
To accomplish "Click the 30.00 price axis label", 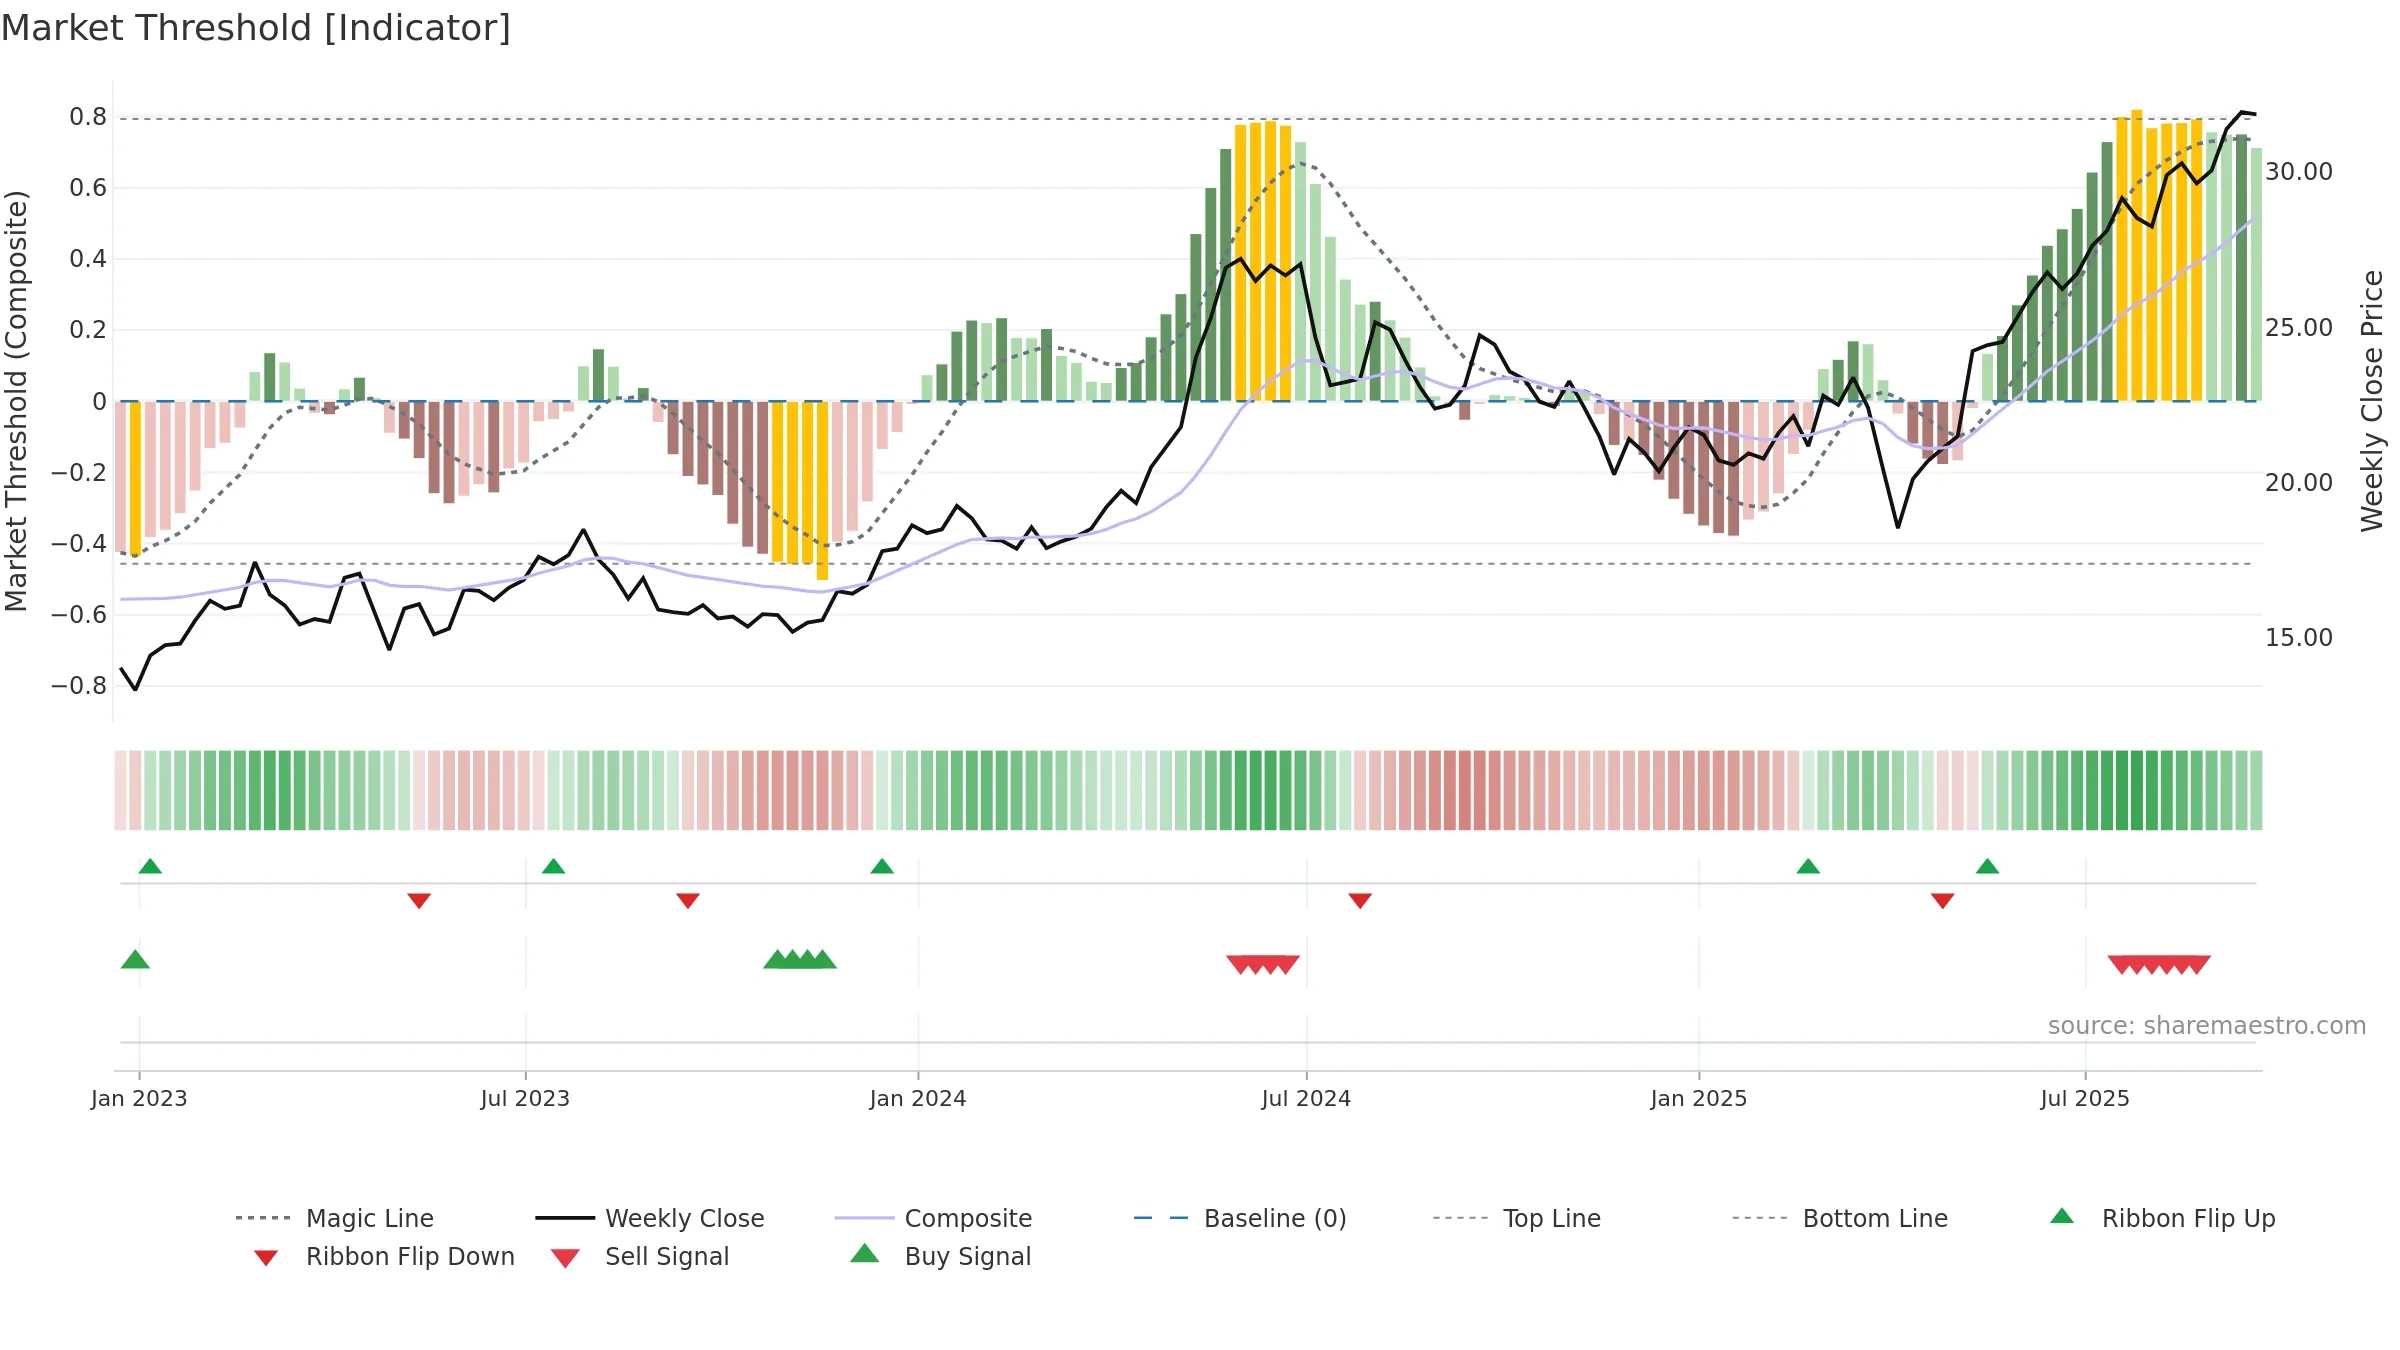I will point(2299,172).
